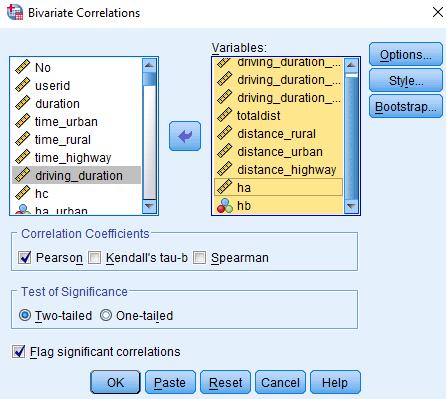Viewport: 446px width, 399px height.
Task: Tick the Spearman checkbox
Action: [199, 257]
